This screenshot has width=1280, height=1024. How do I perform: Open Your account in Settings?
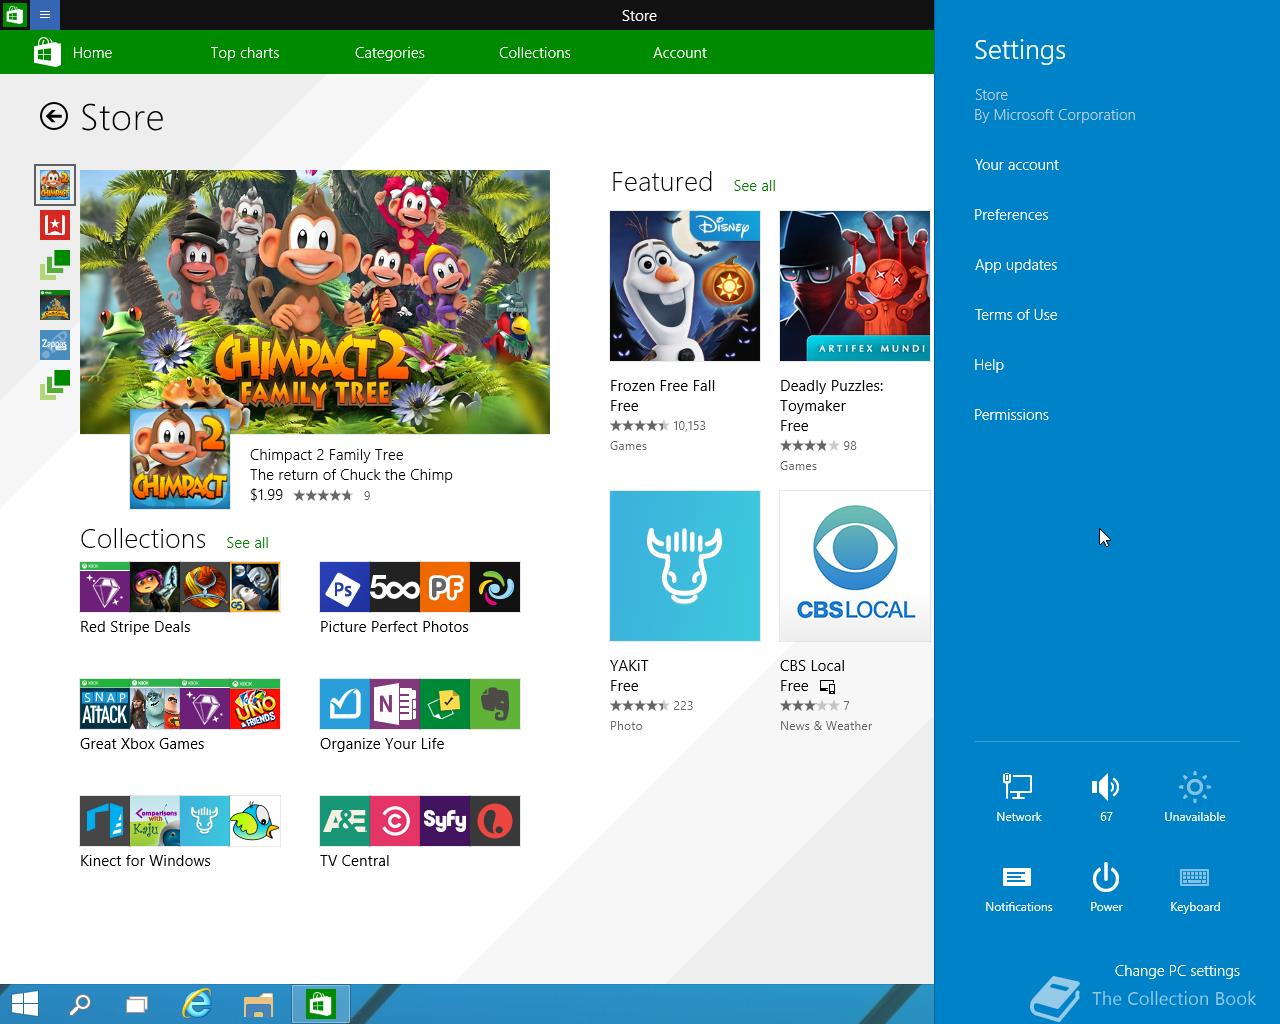(1016, 165)
